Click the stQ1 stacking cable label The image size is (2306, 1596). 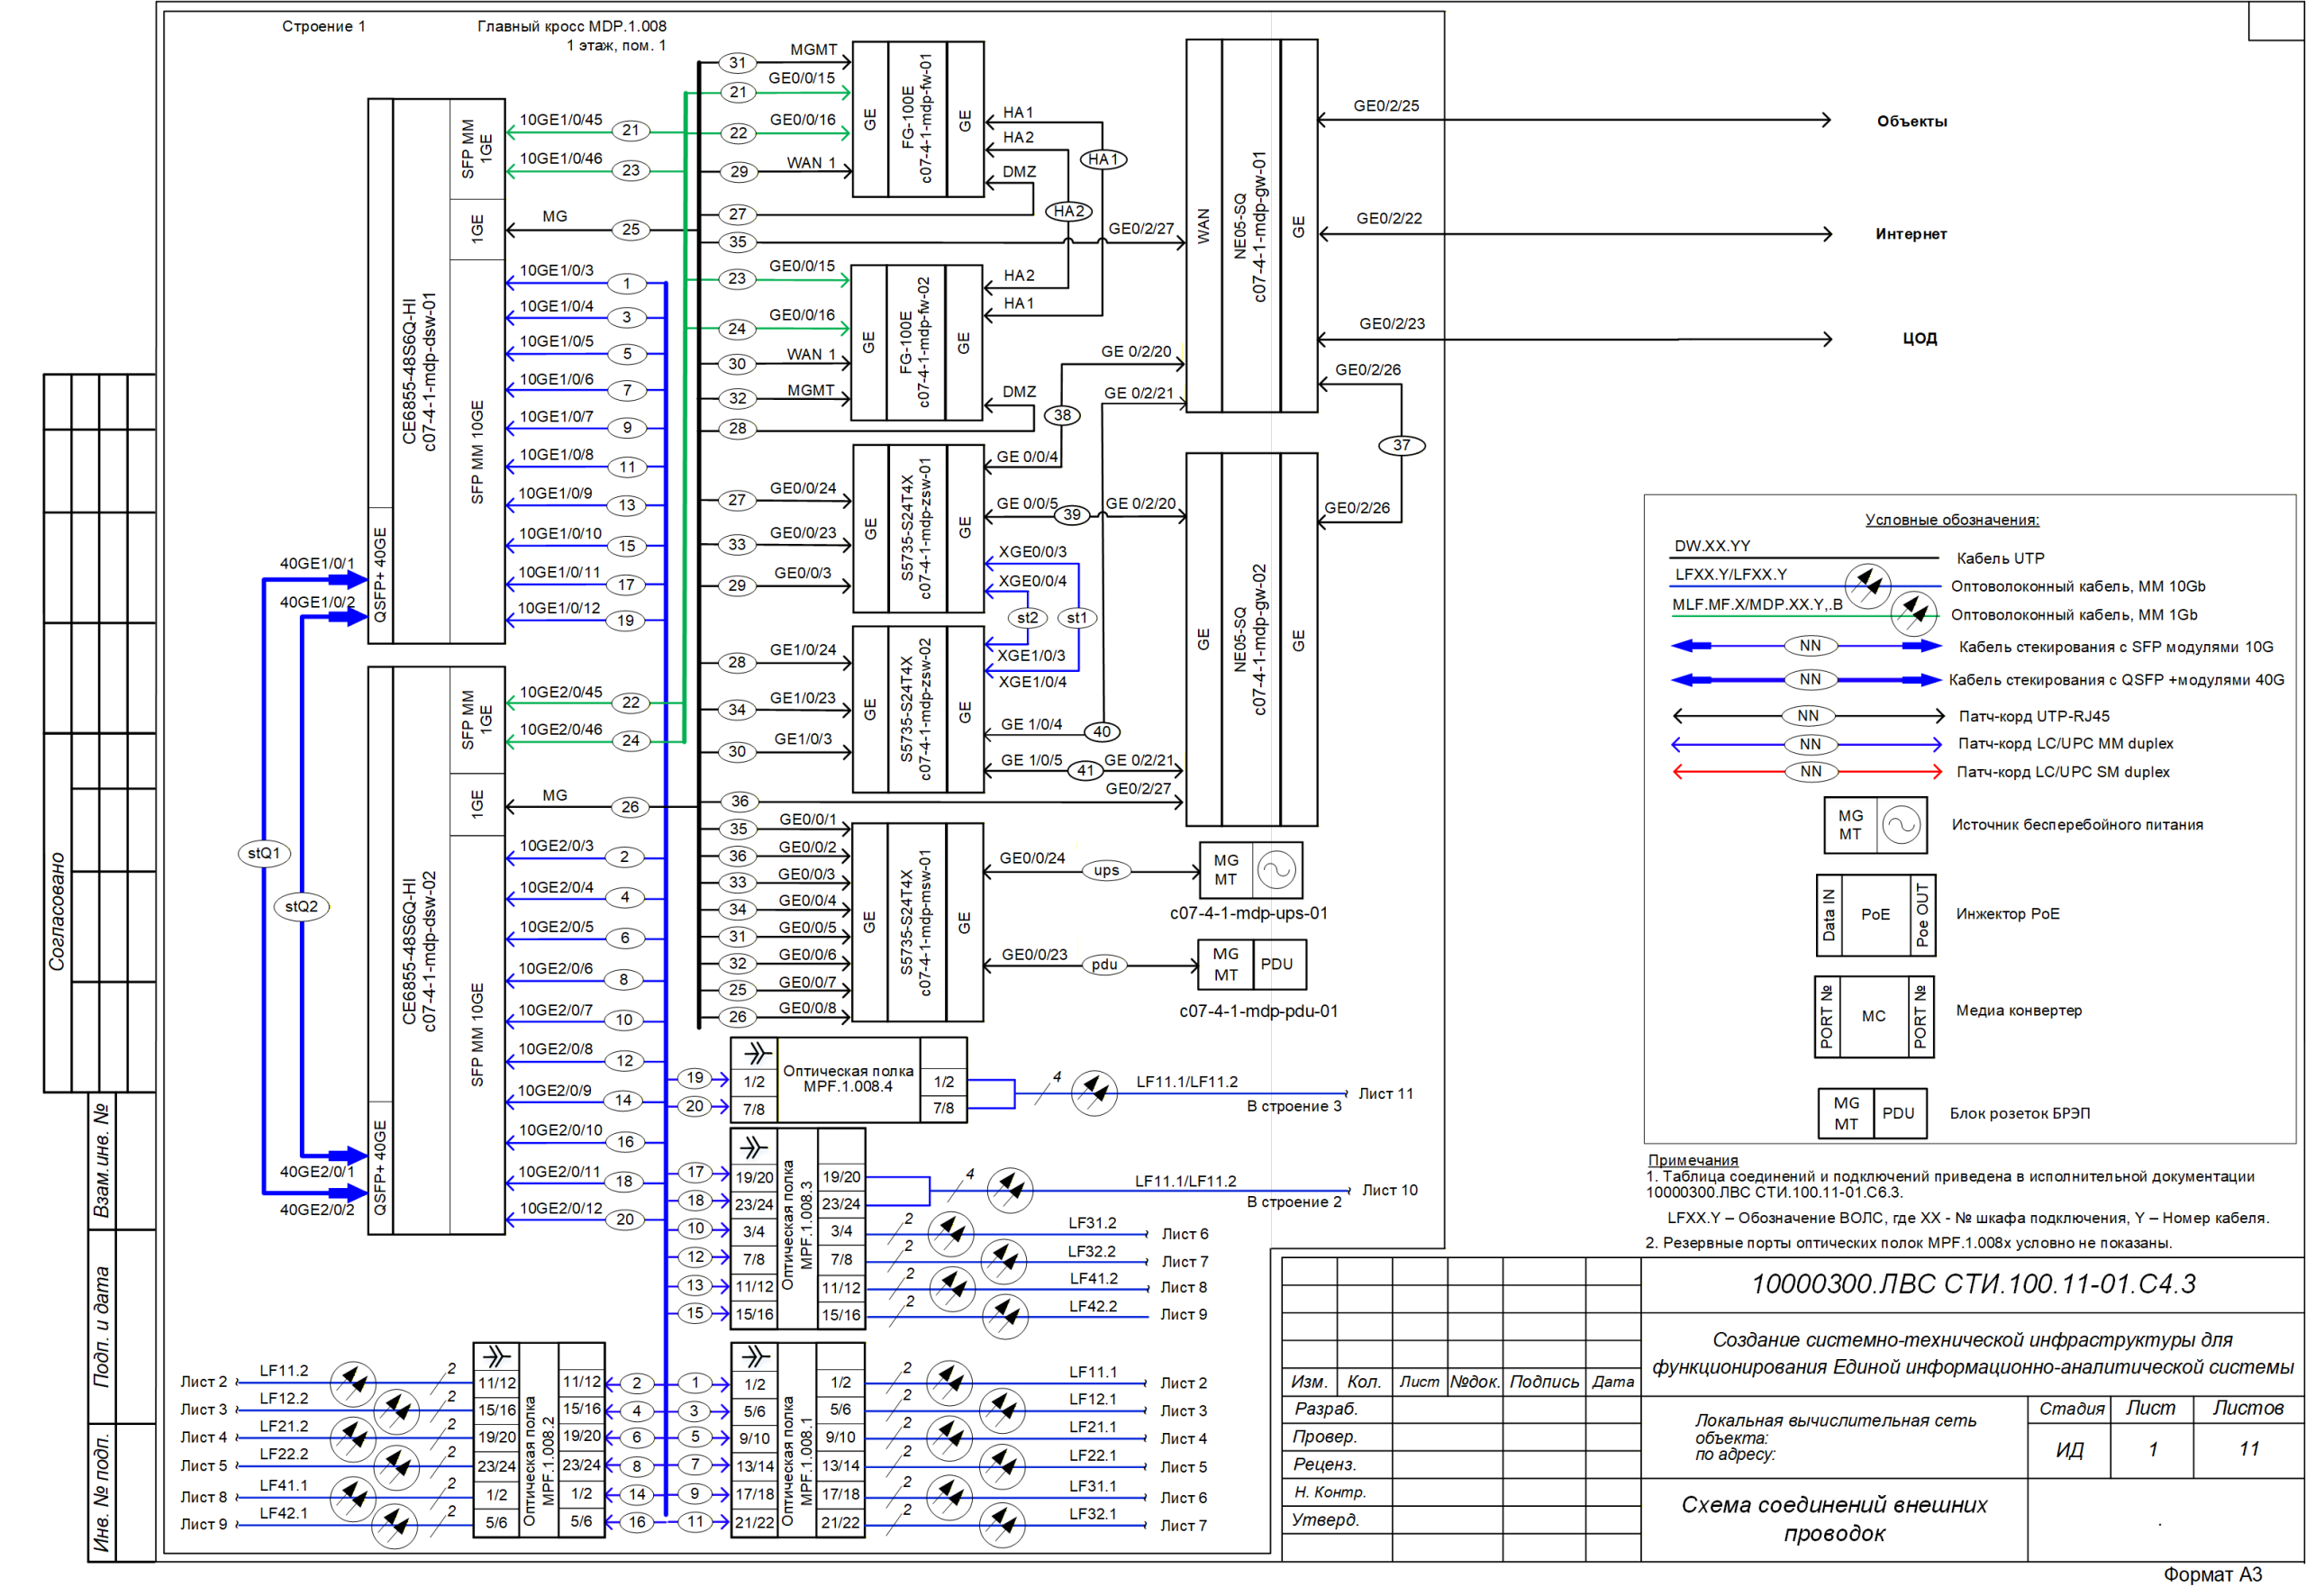click(264, 853)
